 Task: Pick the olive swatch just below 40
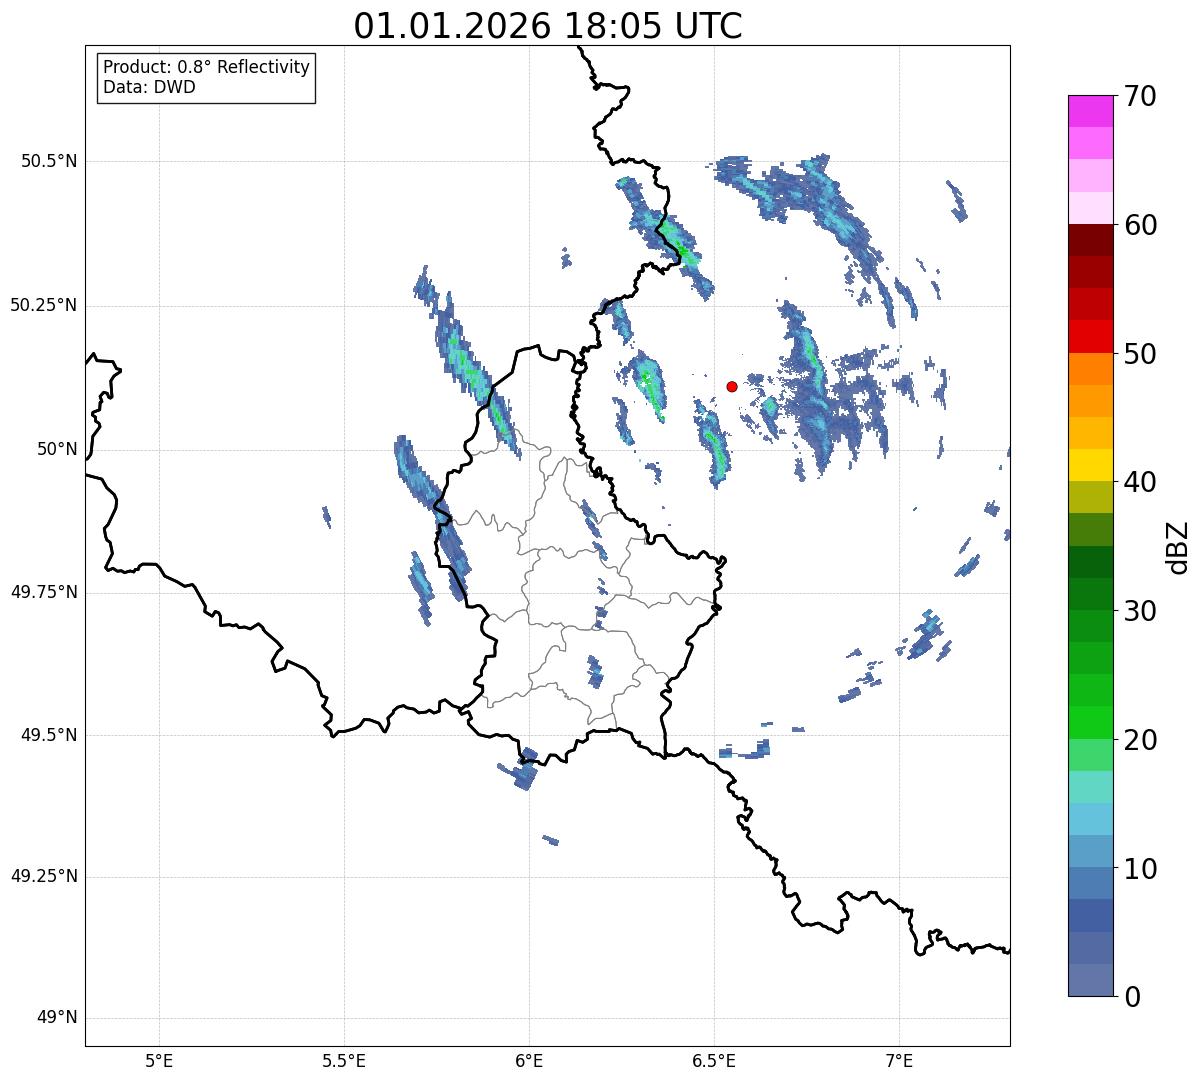(x=1091, y=497)
